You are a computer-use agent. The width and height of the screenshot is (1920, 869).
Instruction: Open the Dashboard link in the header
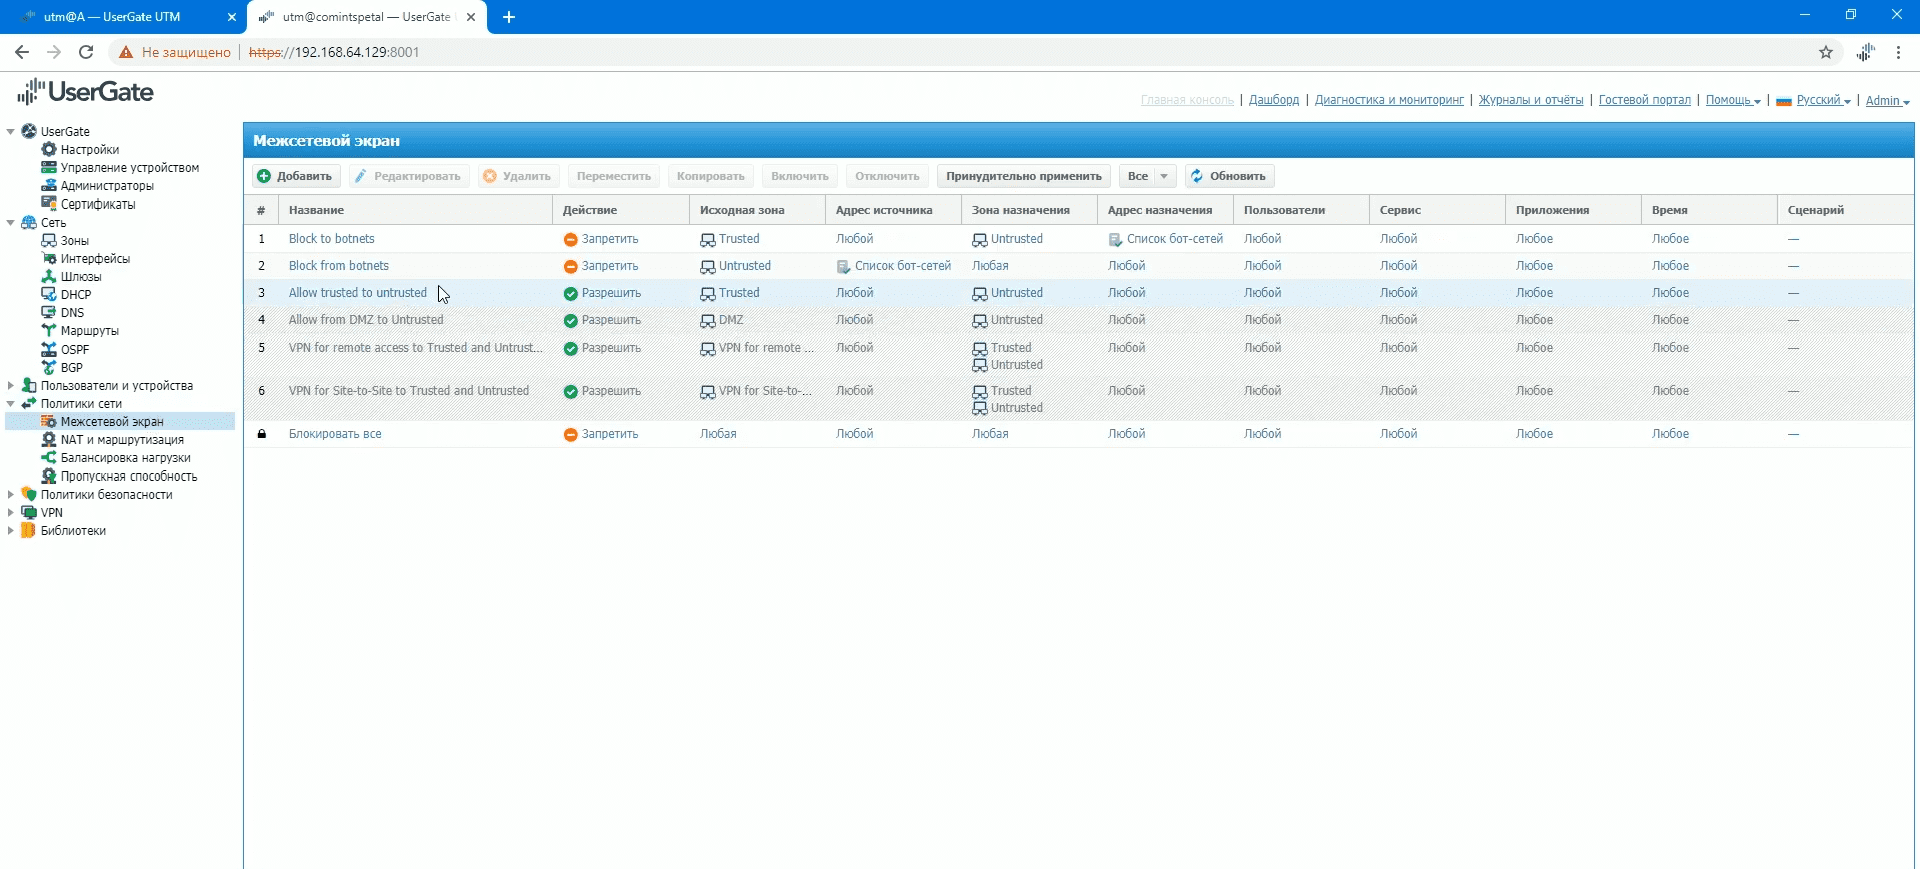click(1274, 100)
